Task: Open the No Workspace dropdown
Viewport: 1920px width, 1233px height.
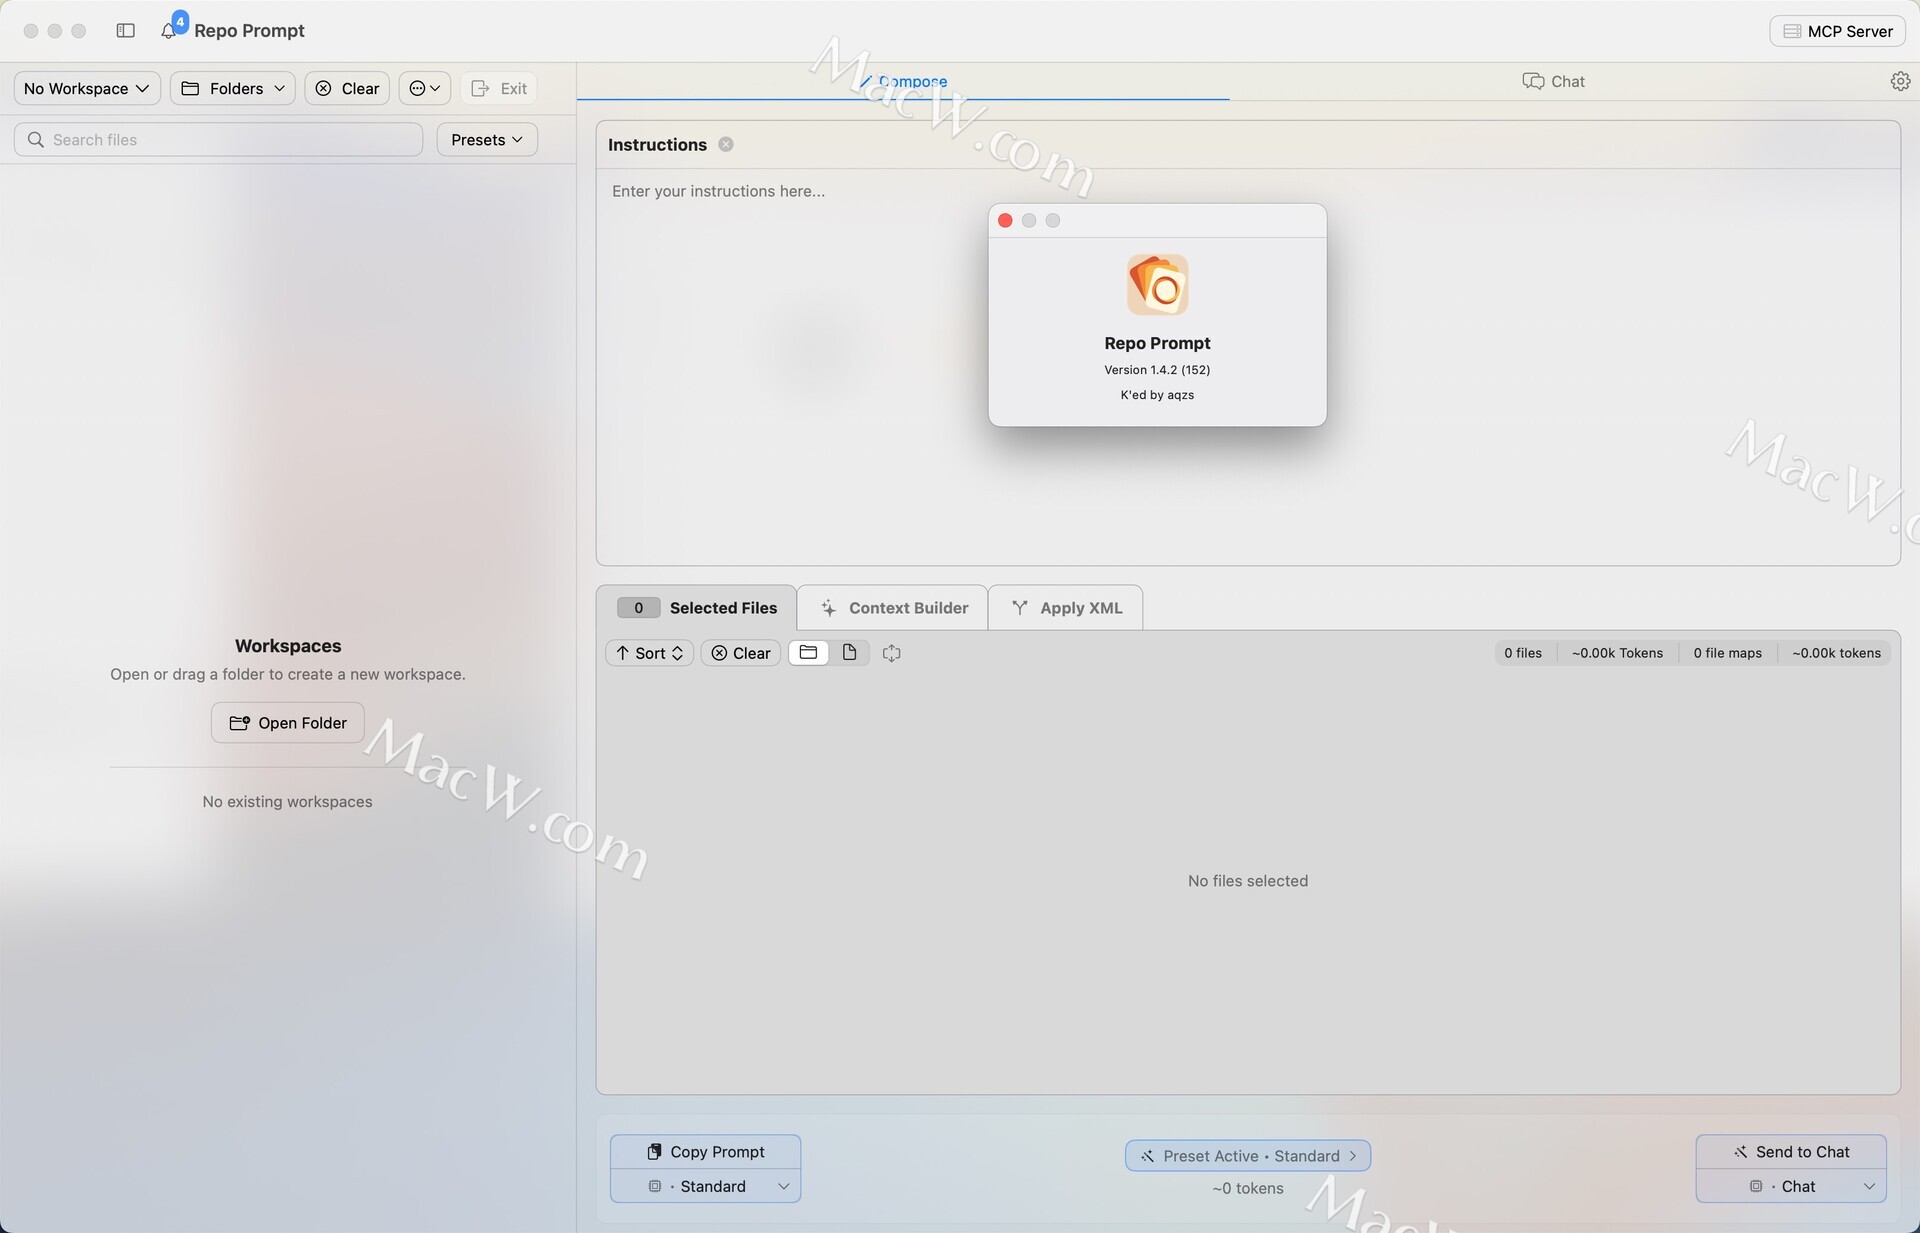Action: coord(86,88)
